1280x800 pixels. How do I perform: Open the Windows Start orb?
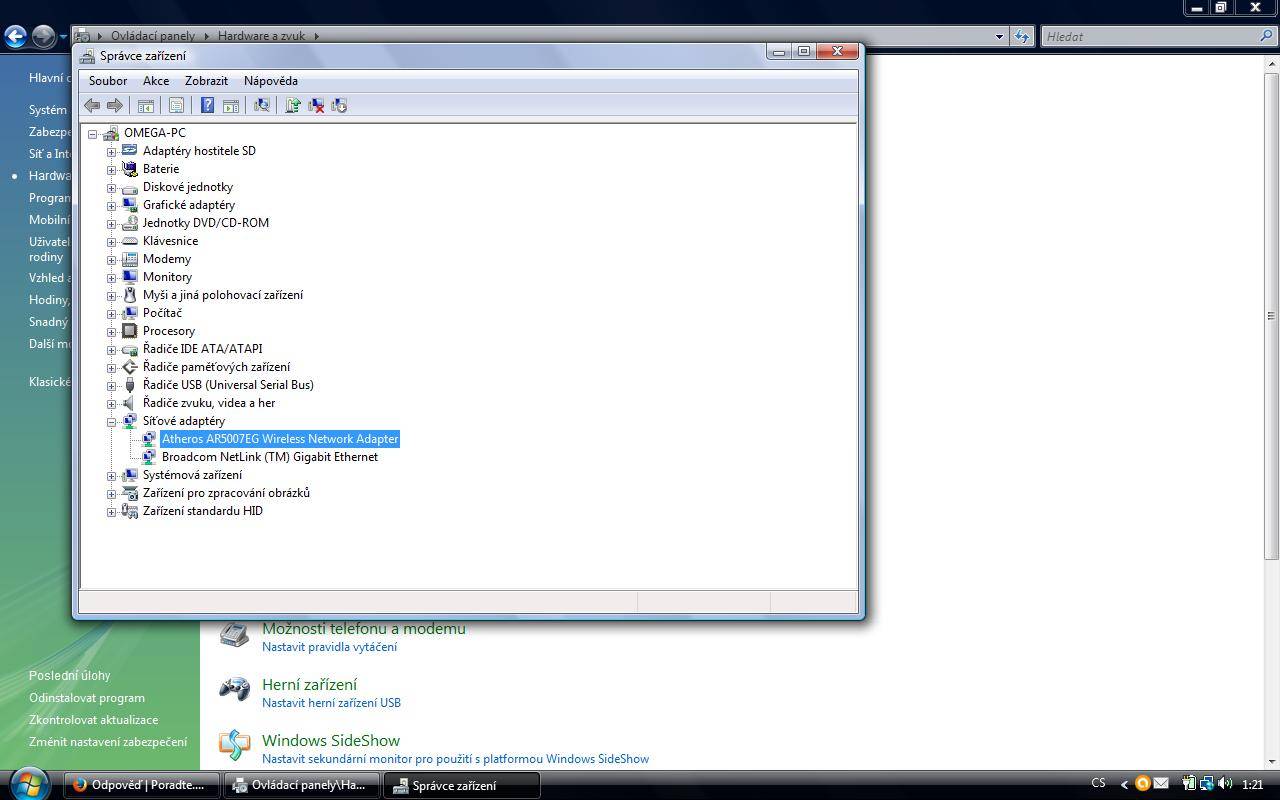coord(29,783)
